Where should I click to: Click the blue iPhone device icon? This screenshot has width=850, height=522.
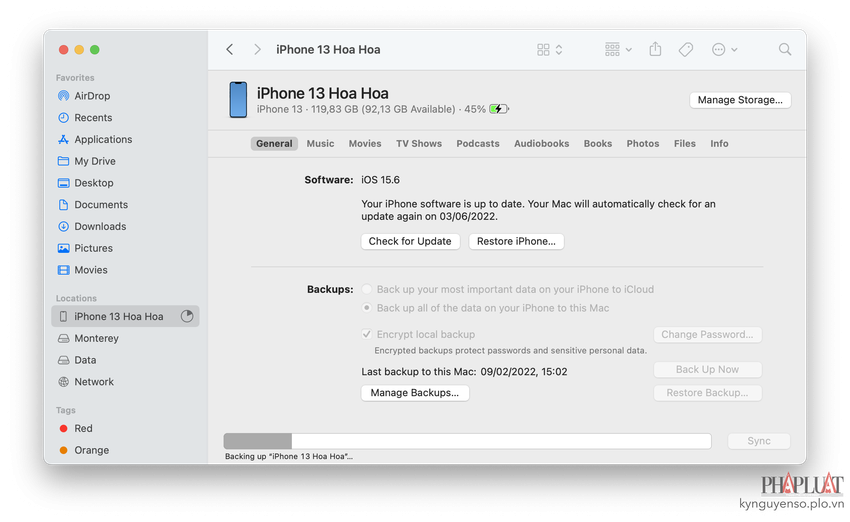tap(238, 100)
